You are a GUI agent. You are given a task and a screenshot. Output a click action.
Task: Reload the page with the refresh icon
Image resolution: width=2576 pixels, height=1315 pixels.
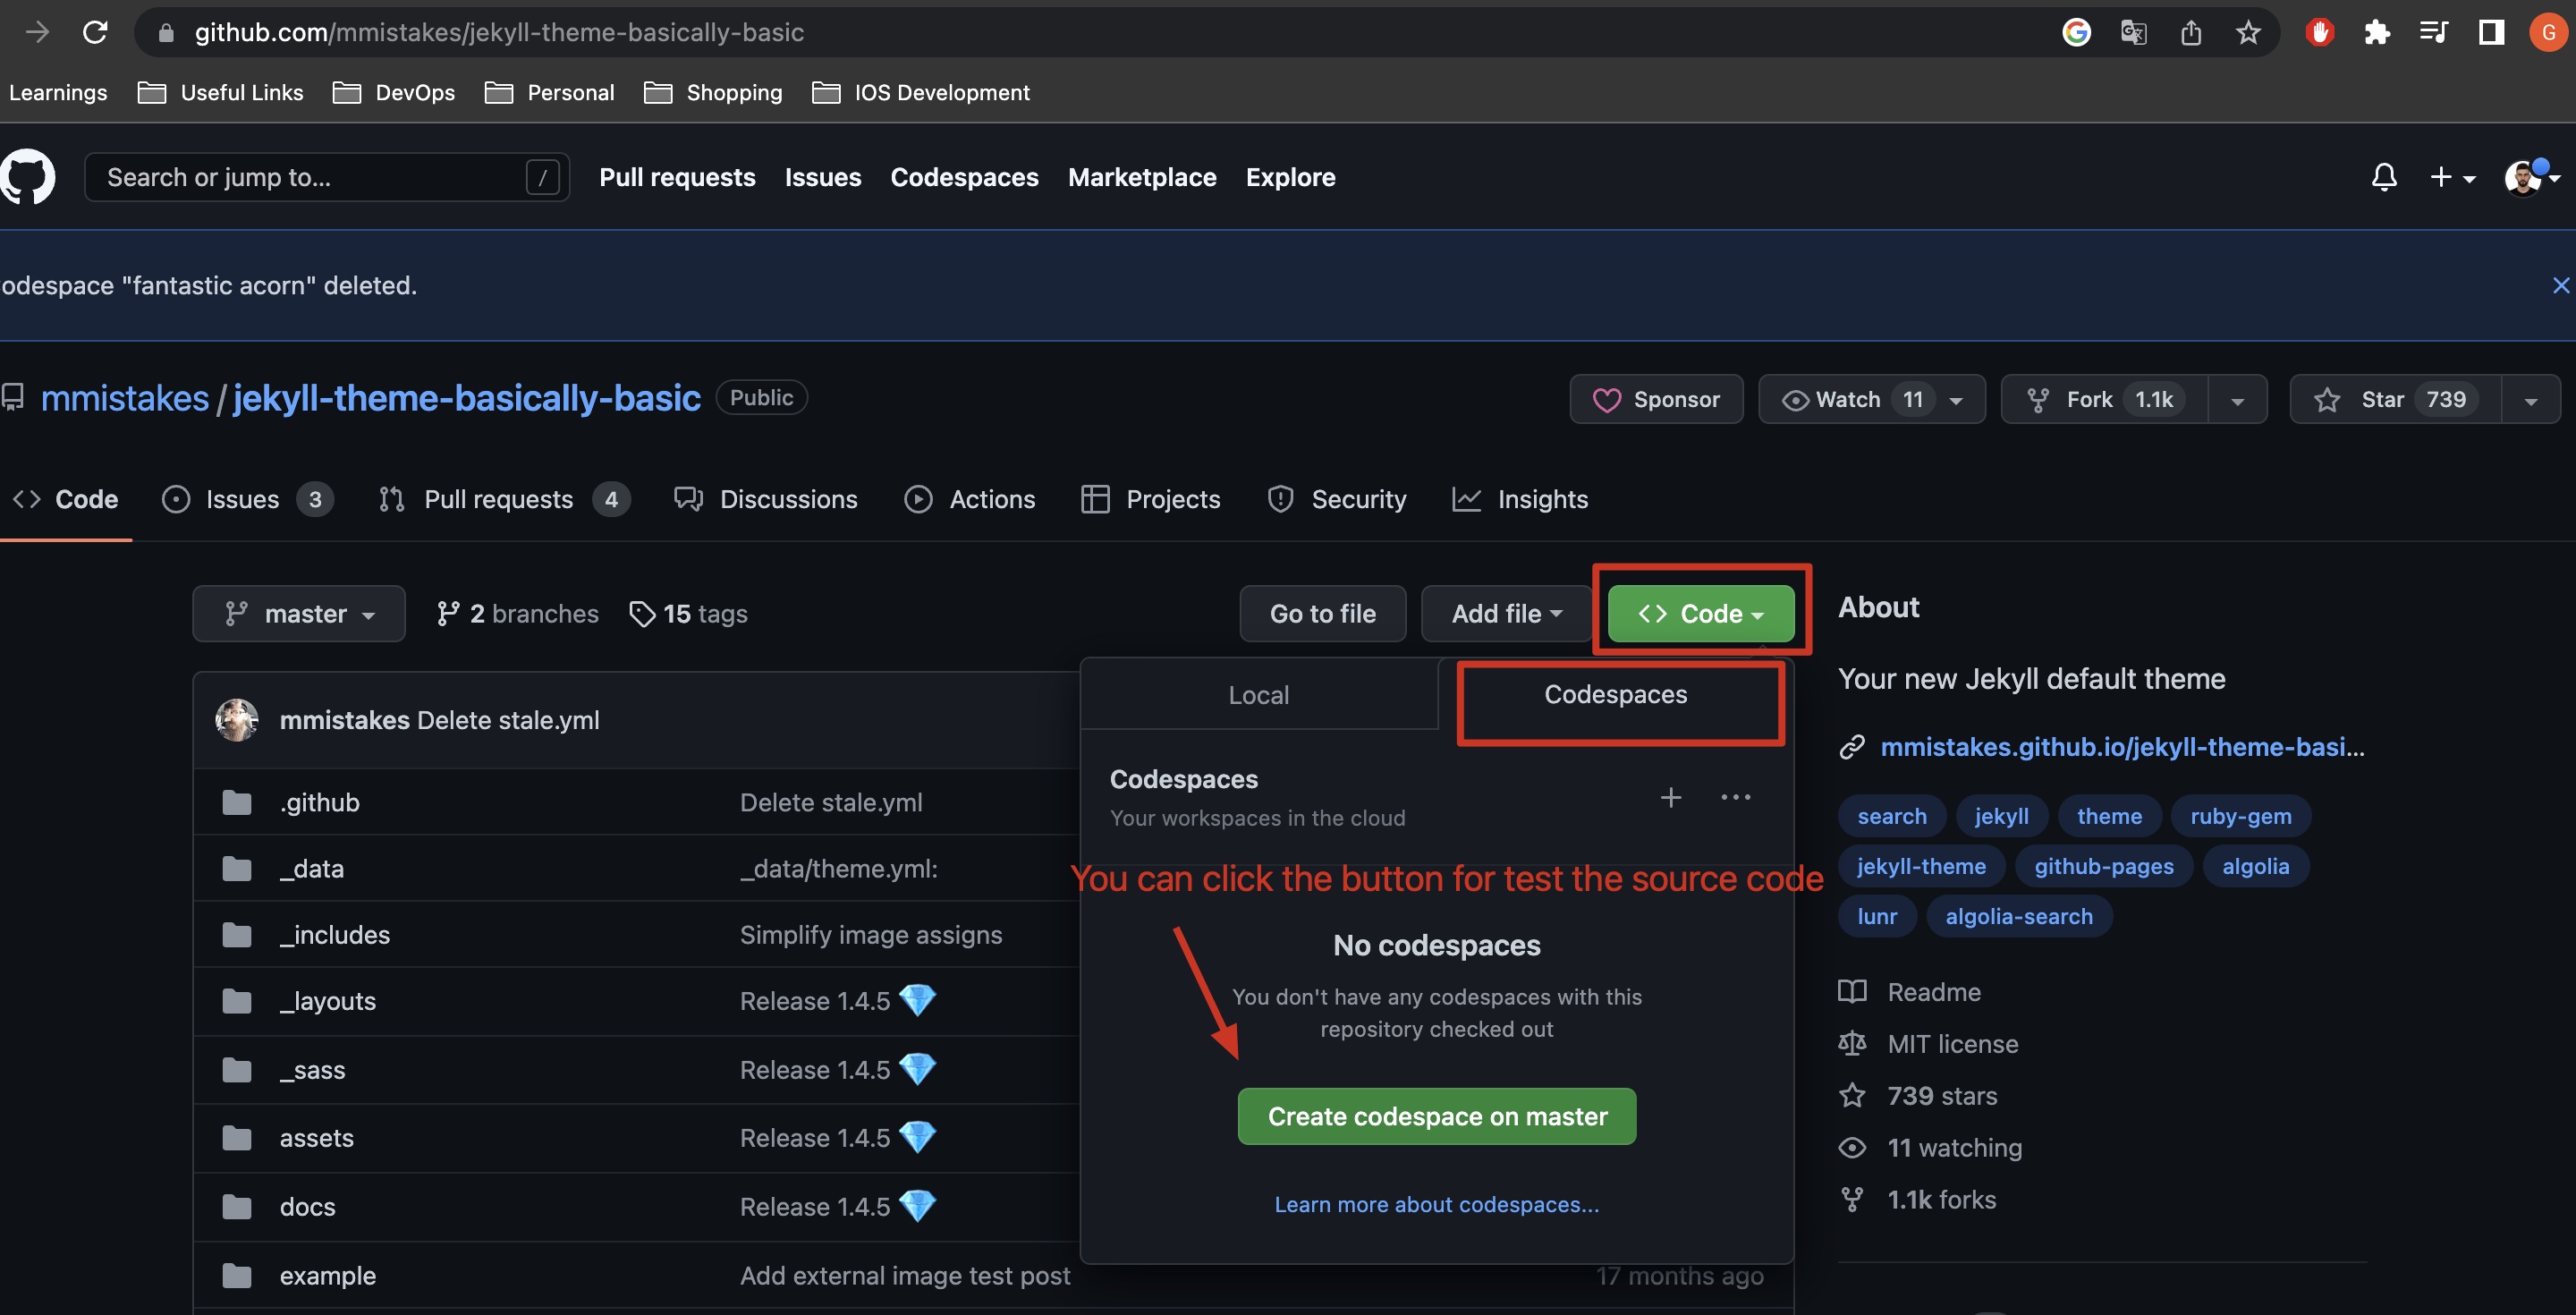click(95, 33)
